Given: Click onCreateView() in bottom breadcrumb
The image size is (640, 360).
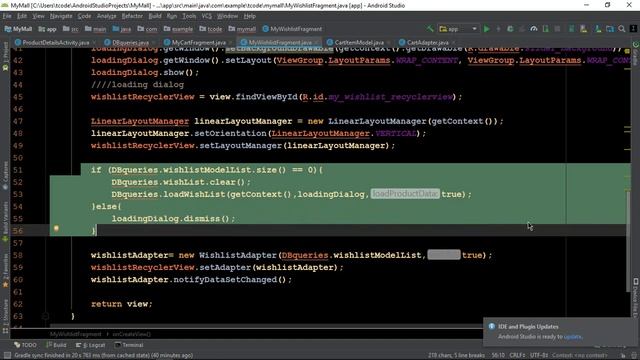Looking at the screenshot, I should [x=131, y=334].
